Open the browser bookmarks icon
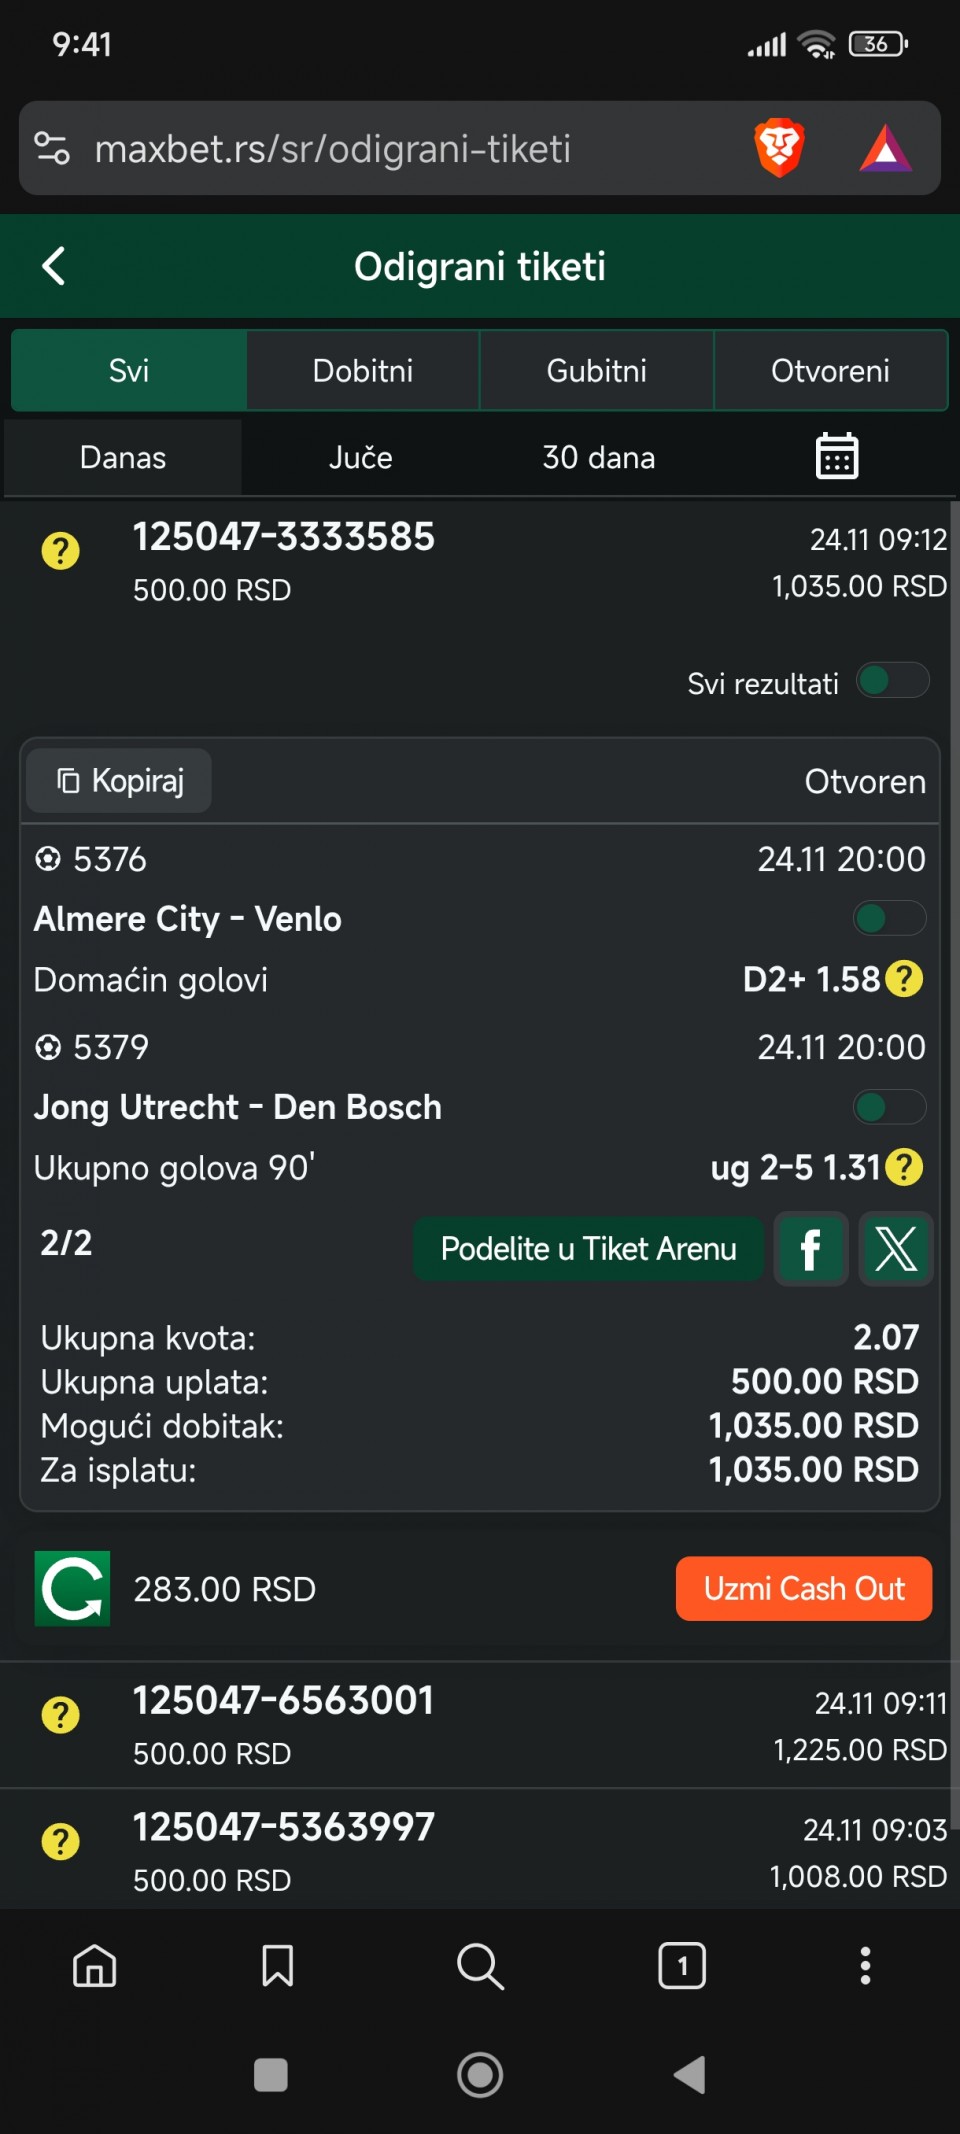The image size is (960, 2134). coord(277,1966)
